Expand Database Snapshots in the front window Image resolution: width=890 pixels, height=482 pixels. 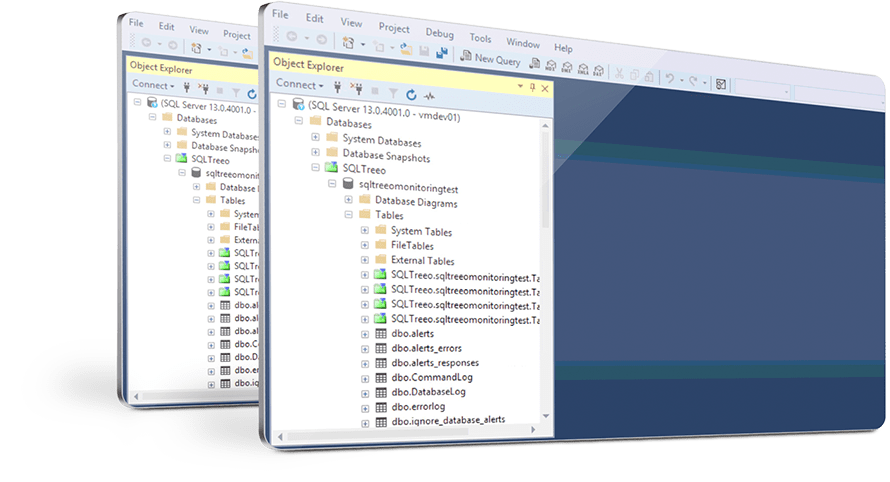click(316, 152)
